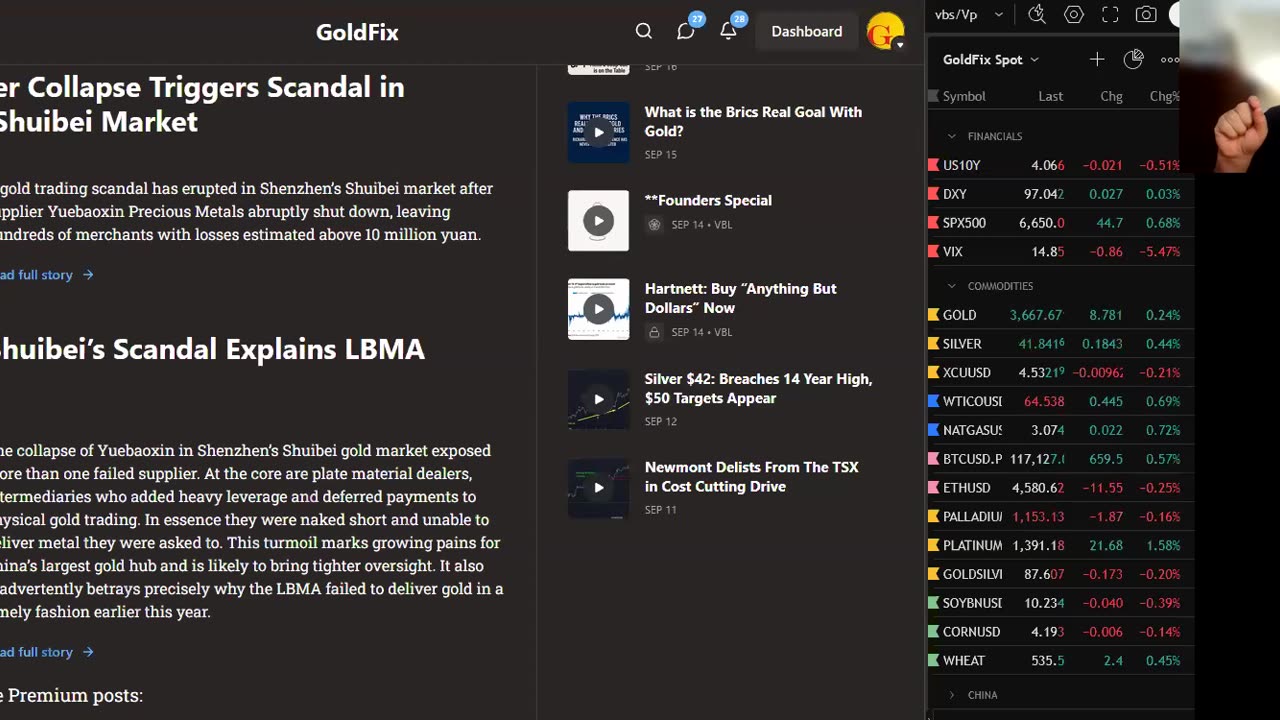Click the lock icon under Hartnett post
The image size is (1280, 720).
pos(654,332)
